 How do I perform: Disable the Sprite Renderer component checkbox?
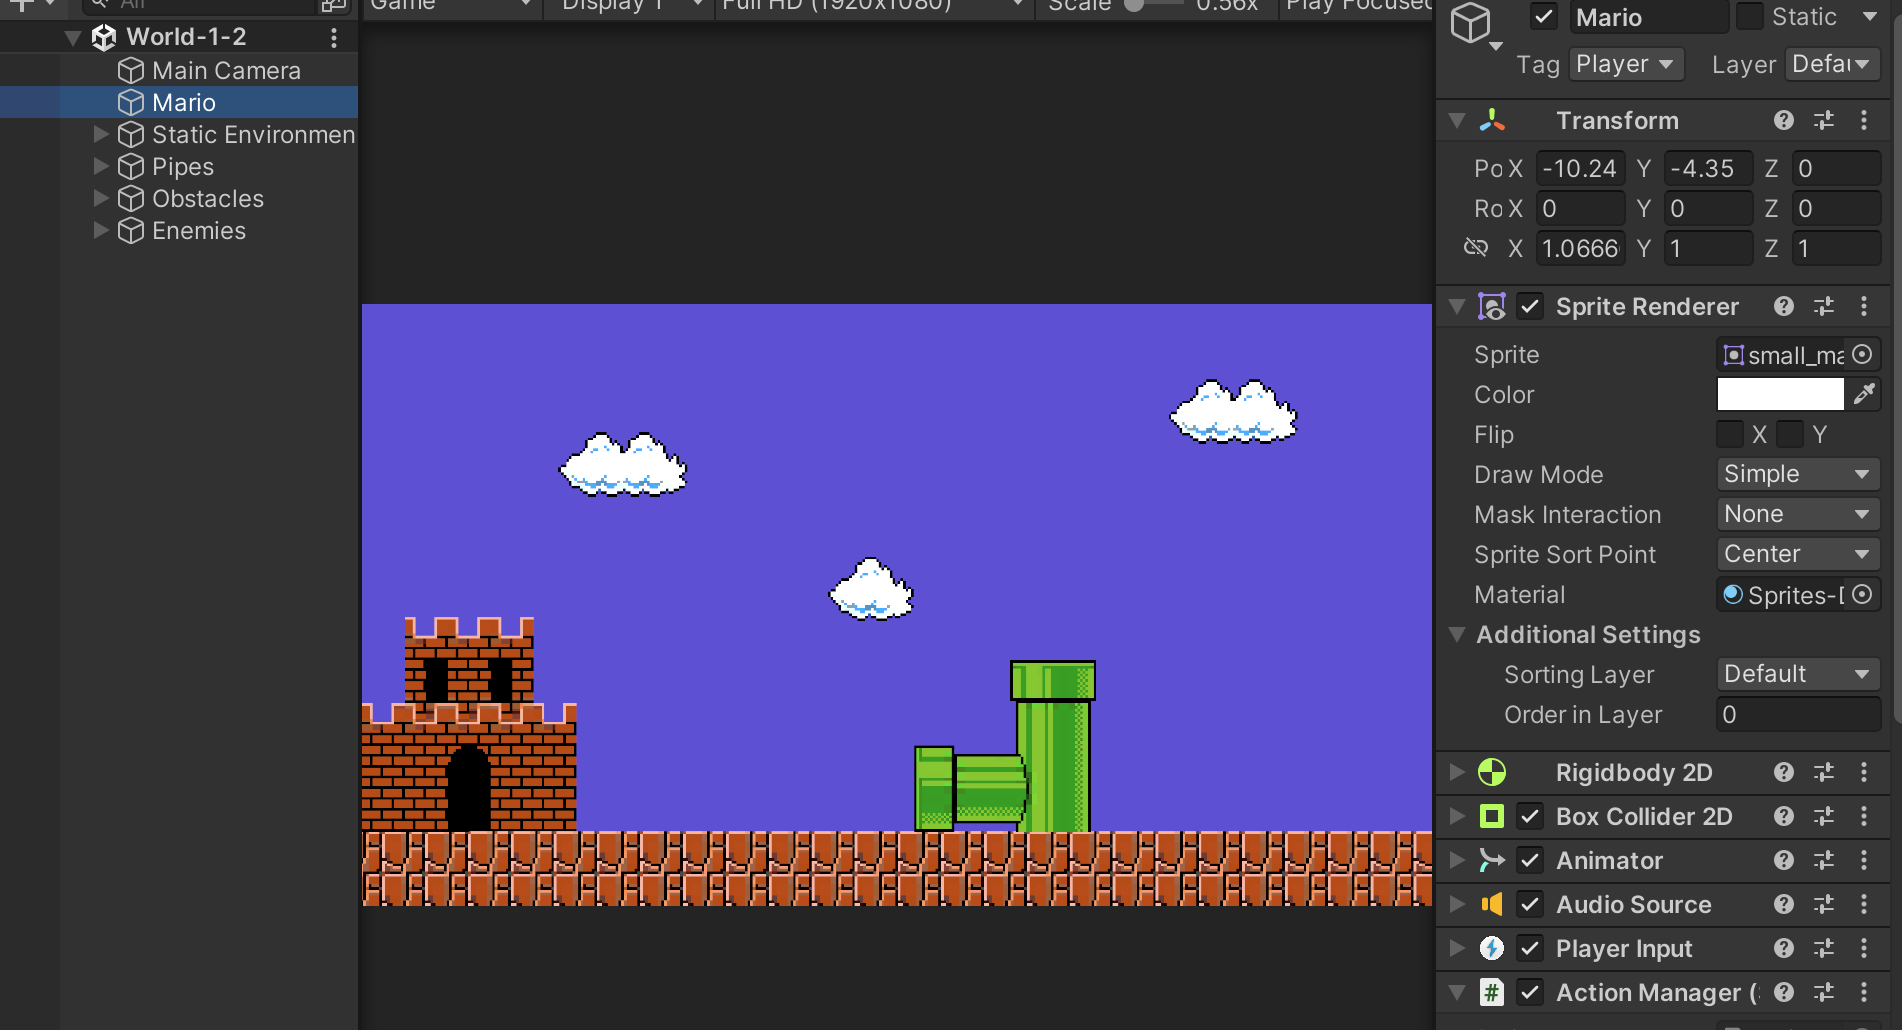[1530, 306]
